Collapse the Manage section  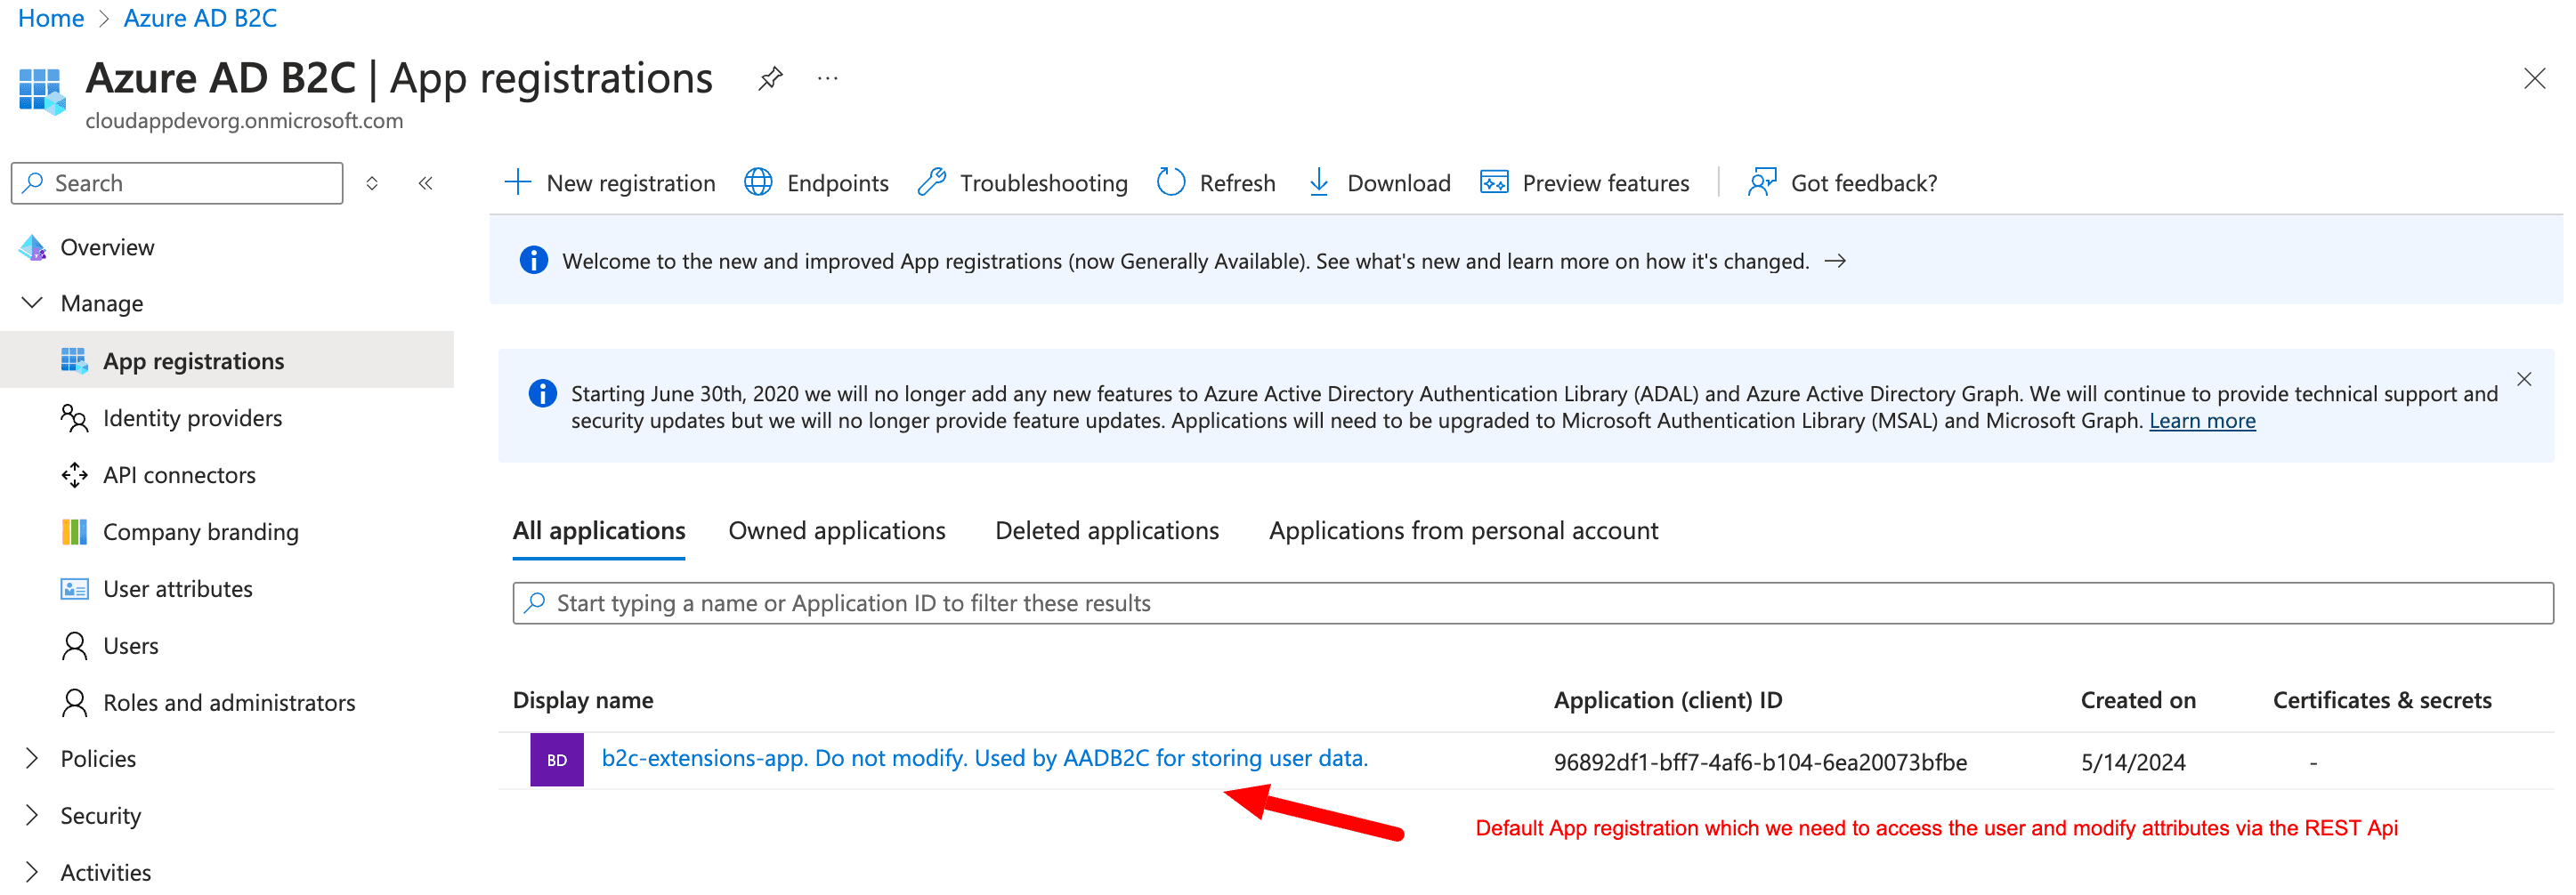(31, 302)
